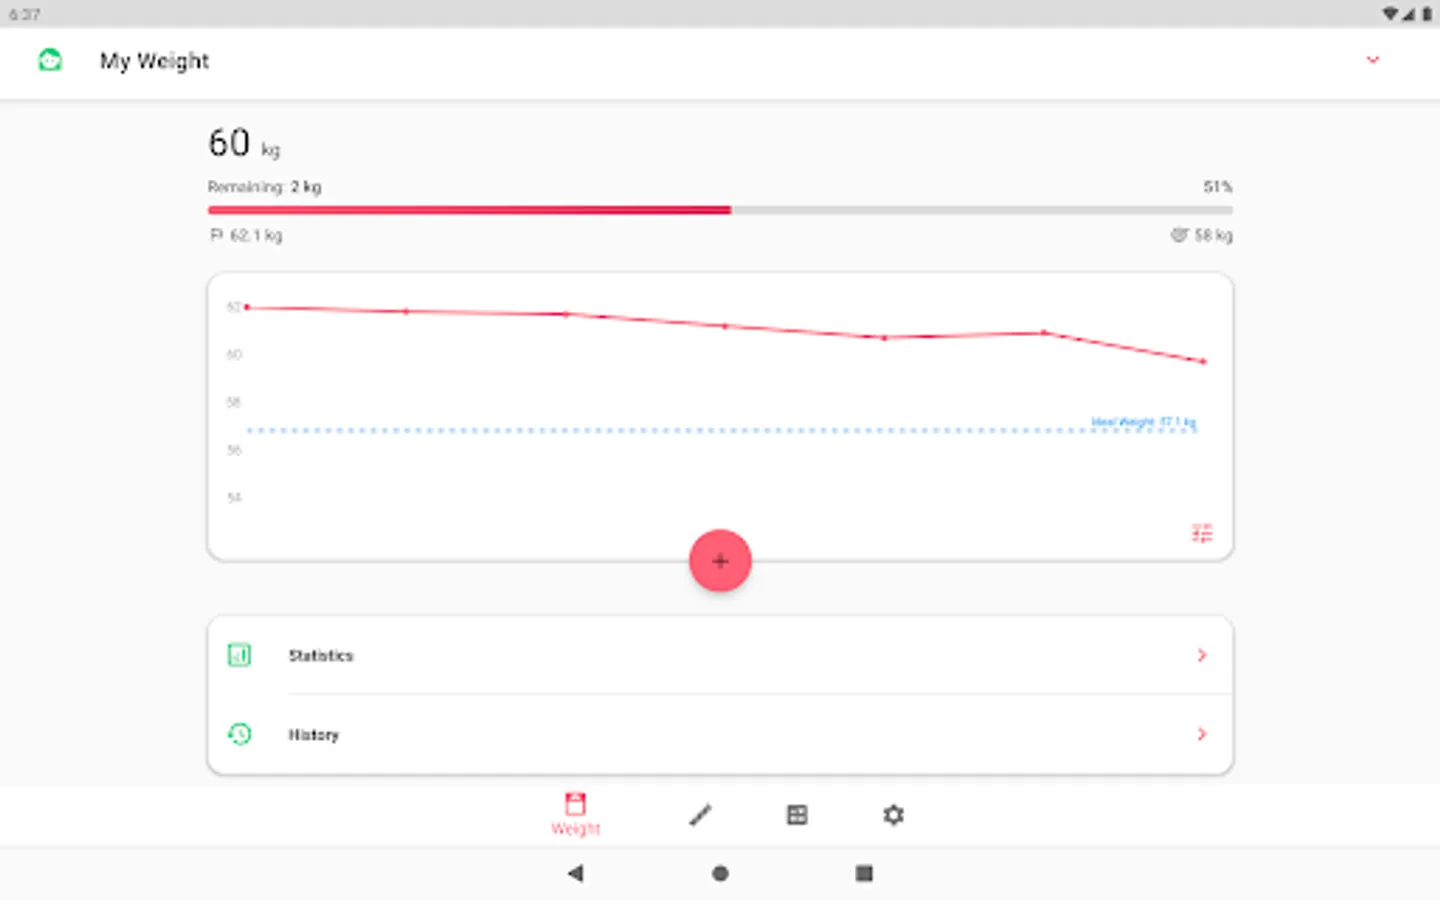Screen dimensions: 1440x900
Task: Select the last data point on chart
Action: click(1203, 361)
